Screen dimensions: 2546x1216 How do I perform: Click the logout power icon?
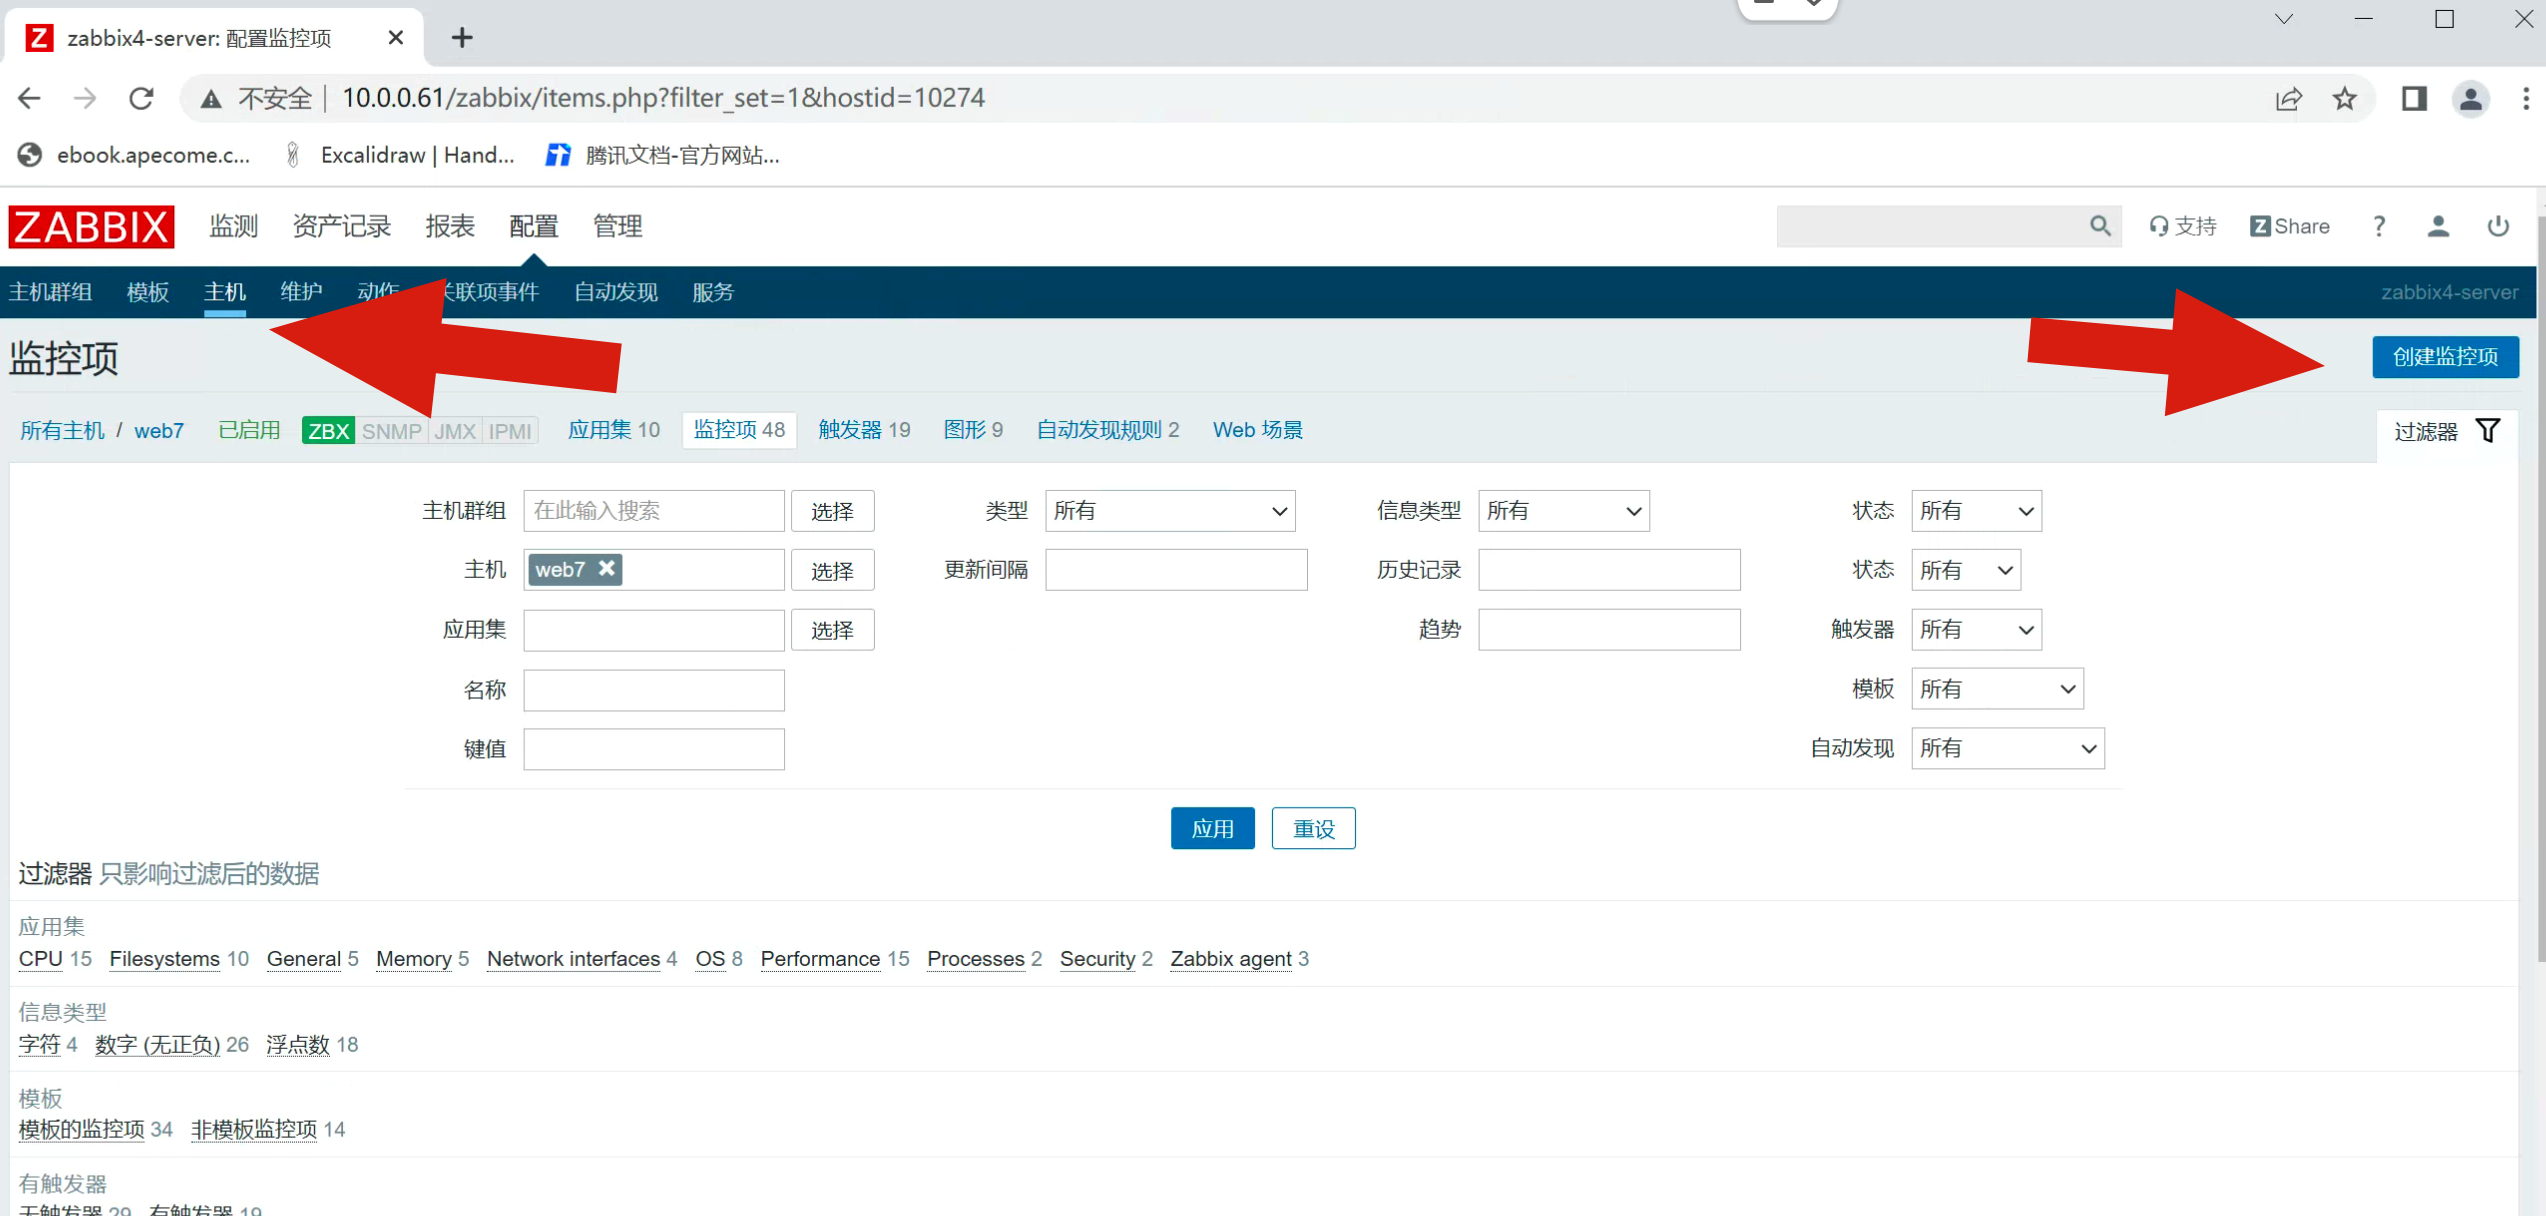point(2498,226)
